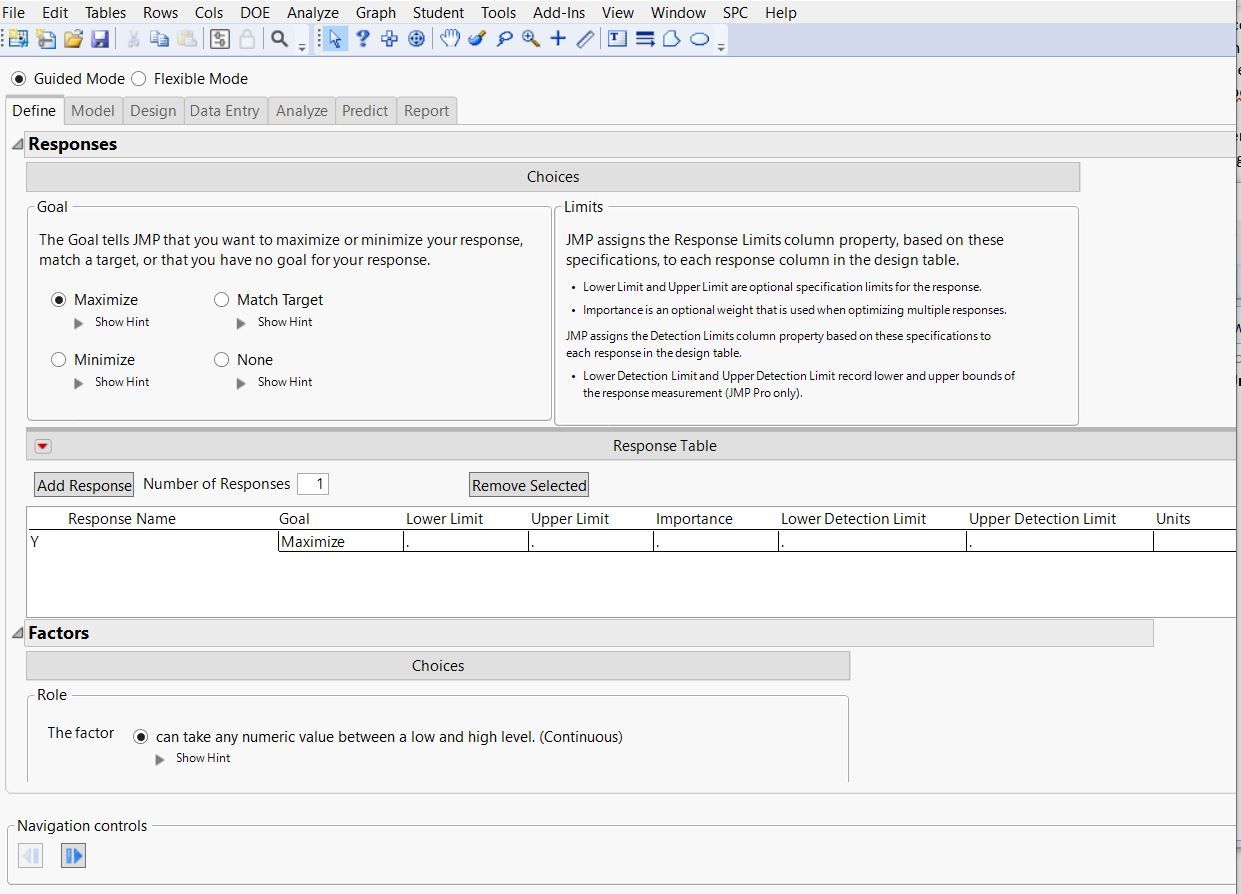Select the Text annotation tool
1241x894 pixels.
617,39
